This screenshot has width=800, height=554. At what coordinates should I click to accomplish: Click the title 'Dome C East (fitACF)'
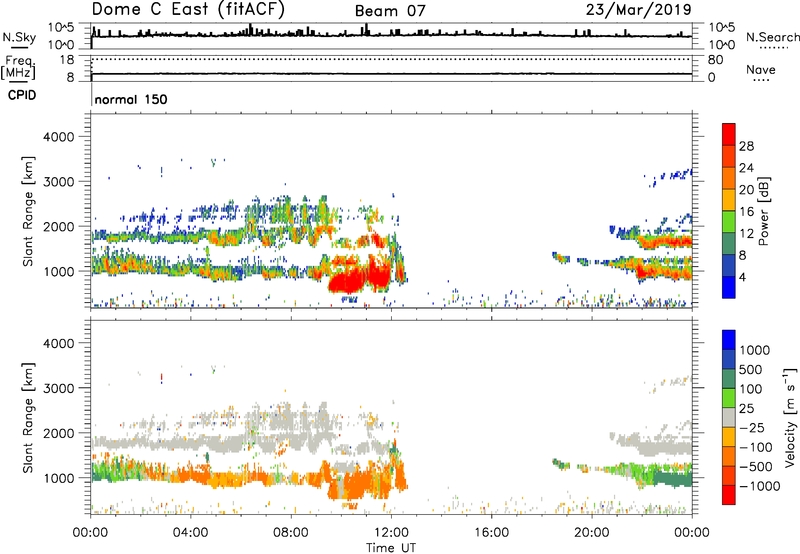point(188,10)
